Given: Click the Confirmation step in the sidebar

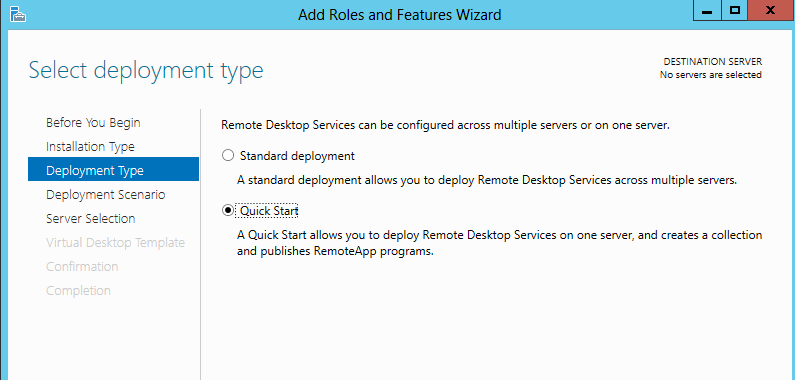Looking at the screenshot, I should point(82,266).
